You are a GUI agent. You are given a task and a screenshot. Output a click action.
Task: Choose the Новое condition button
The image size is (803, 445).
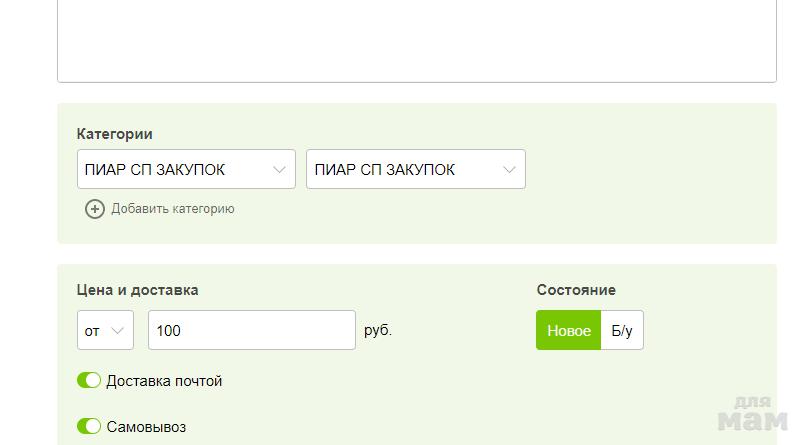click(x=569, y=331)
